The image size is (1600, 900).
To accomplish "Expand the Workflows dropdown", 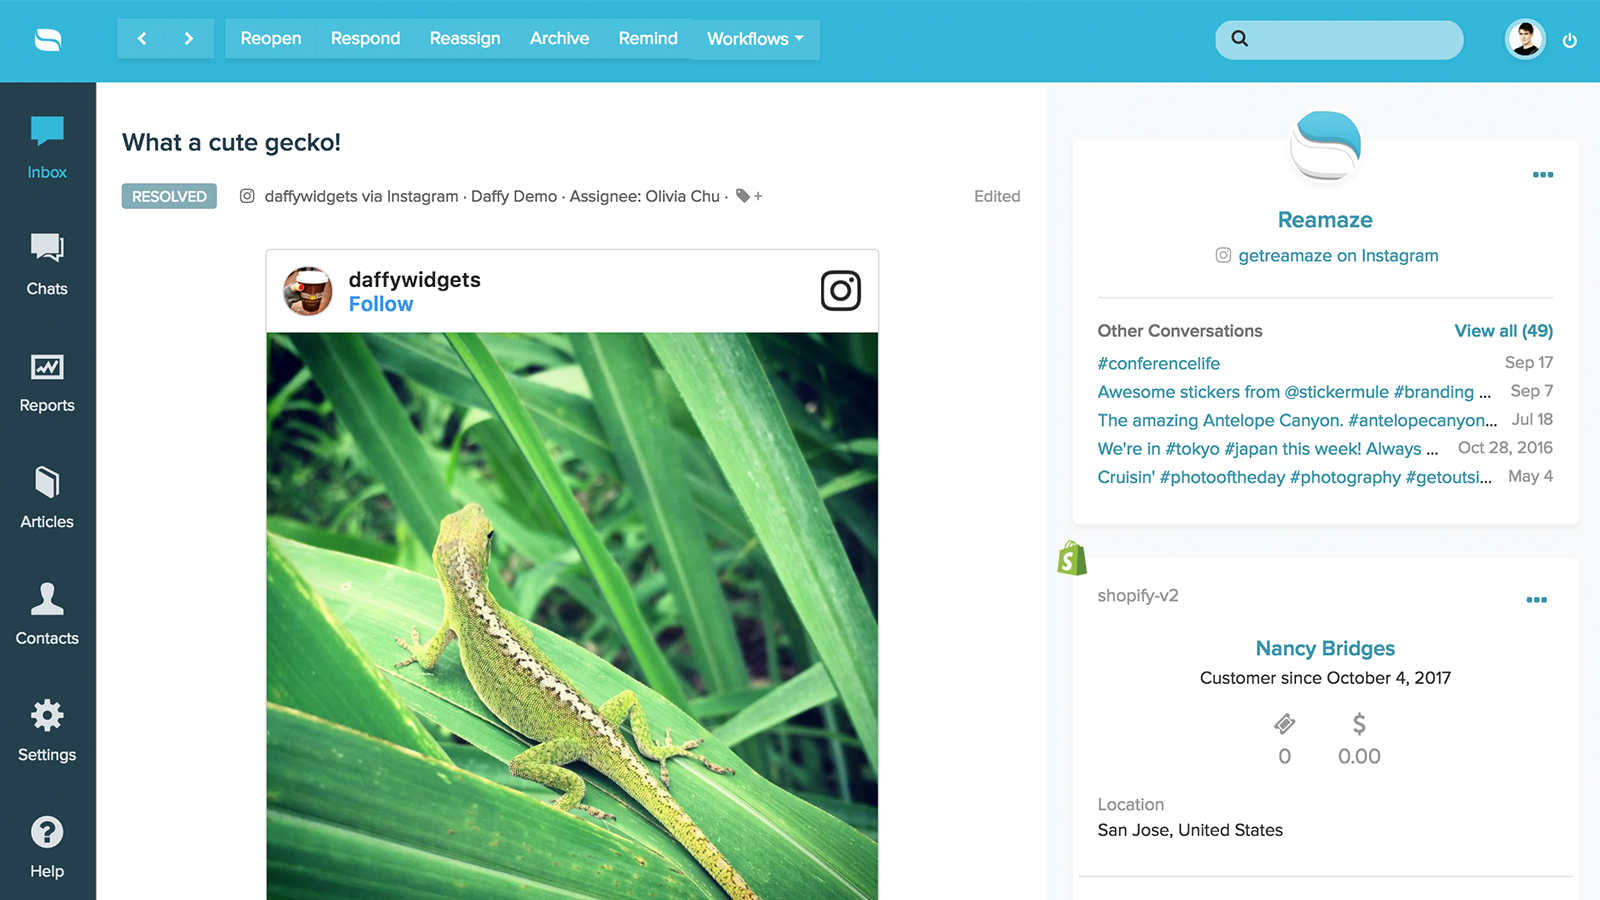I will pos(755,39).
